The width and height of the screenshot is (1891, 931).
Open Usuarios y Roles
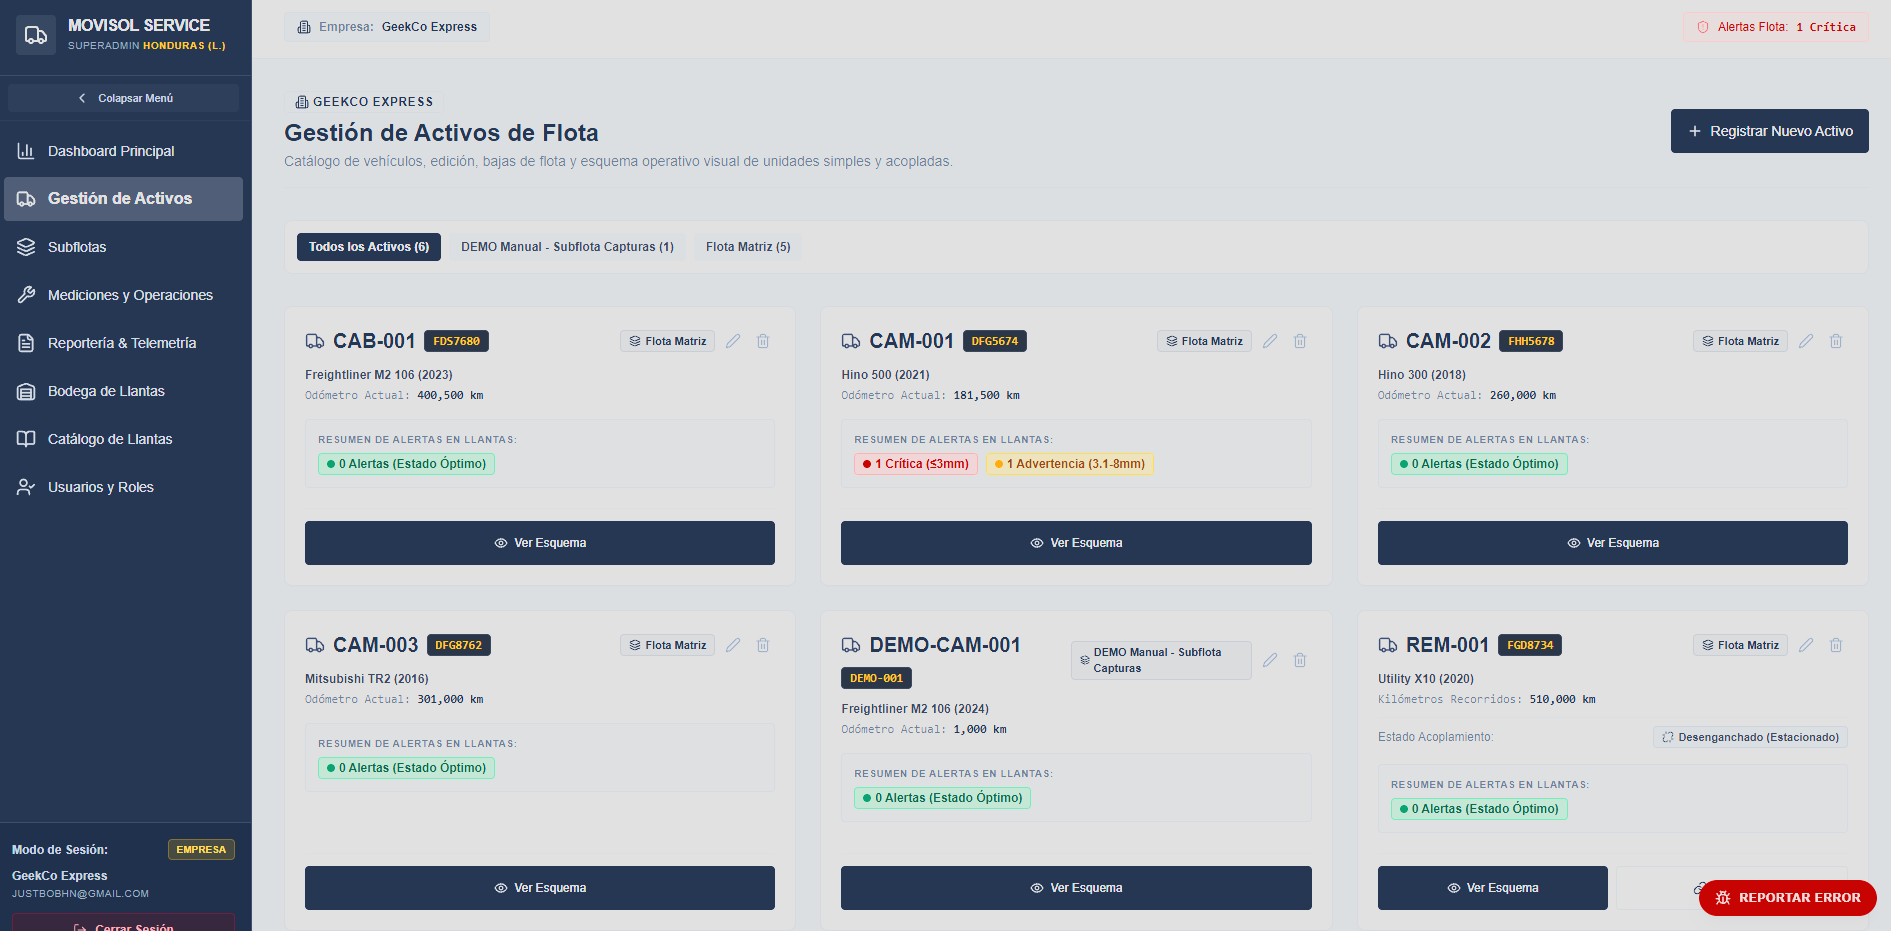point(124,487)
